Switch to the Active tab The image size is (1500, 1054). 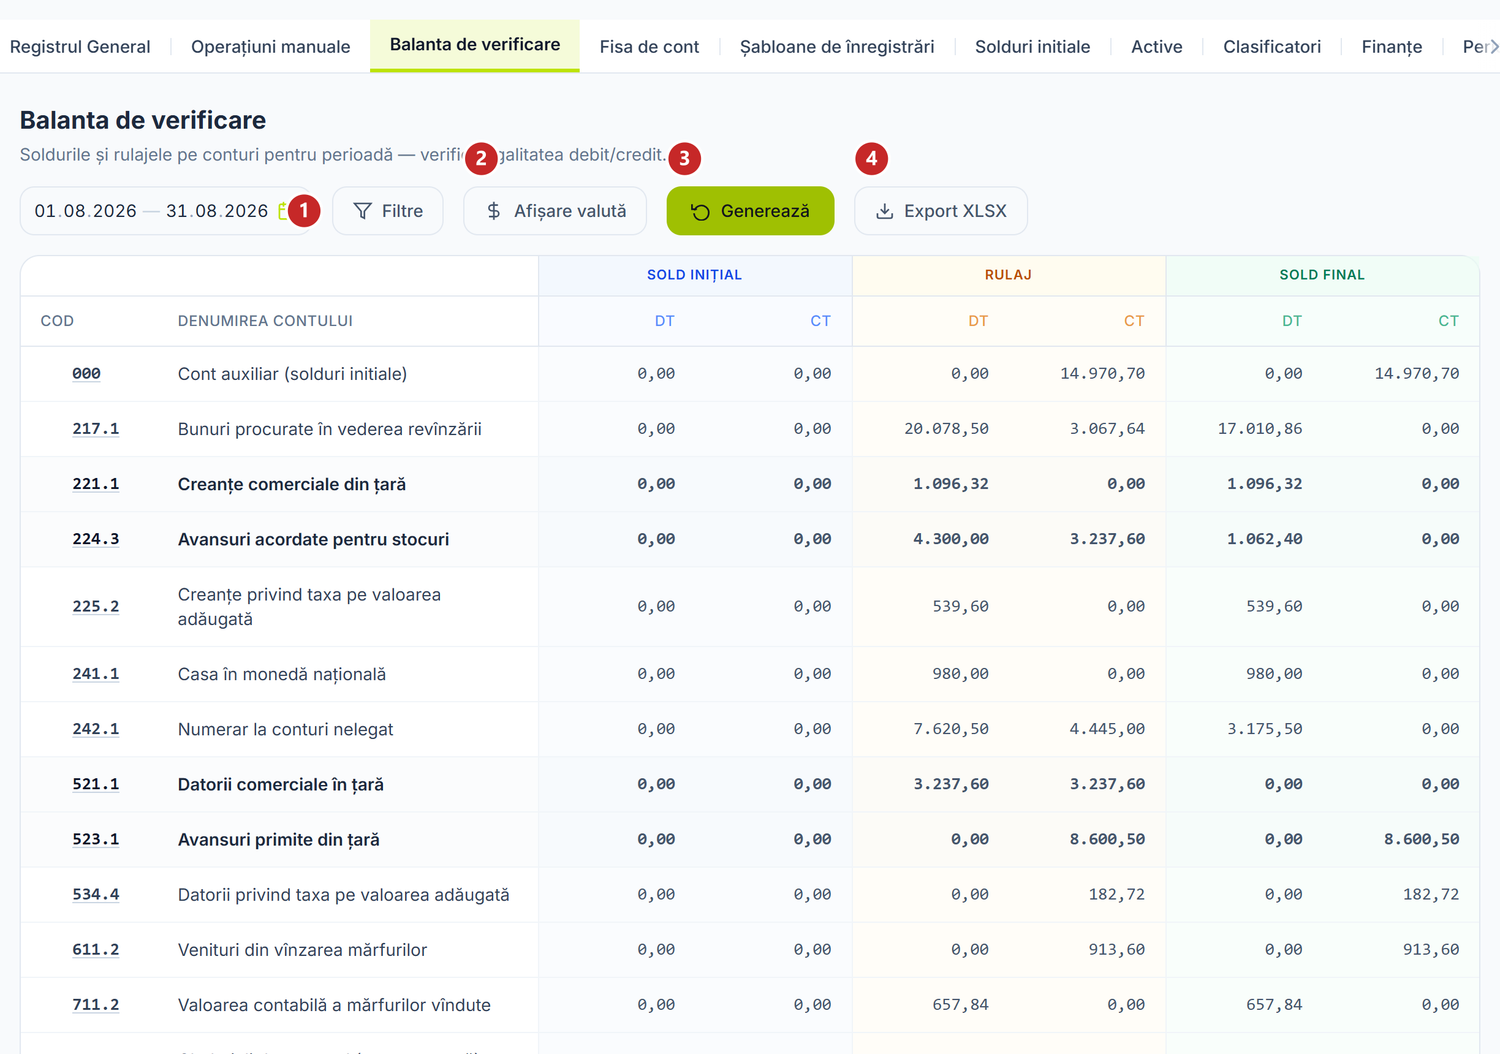[1157, 47]
